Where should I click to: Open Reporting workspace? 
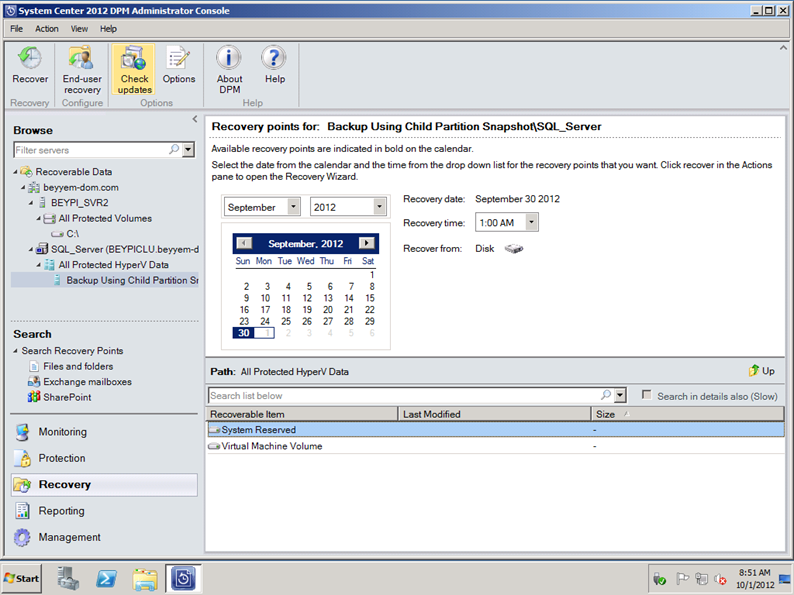(61, 511)
